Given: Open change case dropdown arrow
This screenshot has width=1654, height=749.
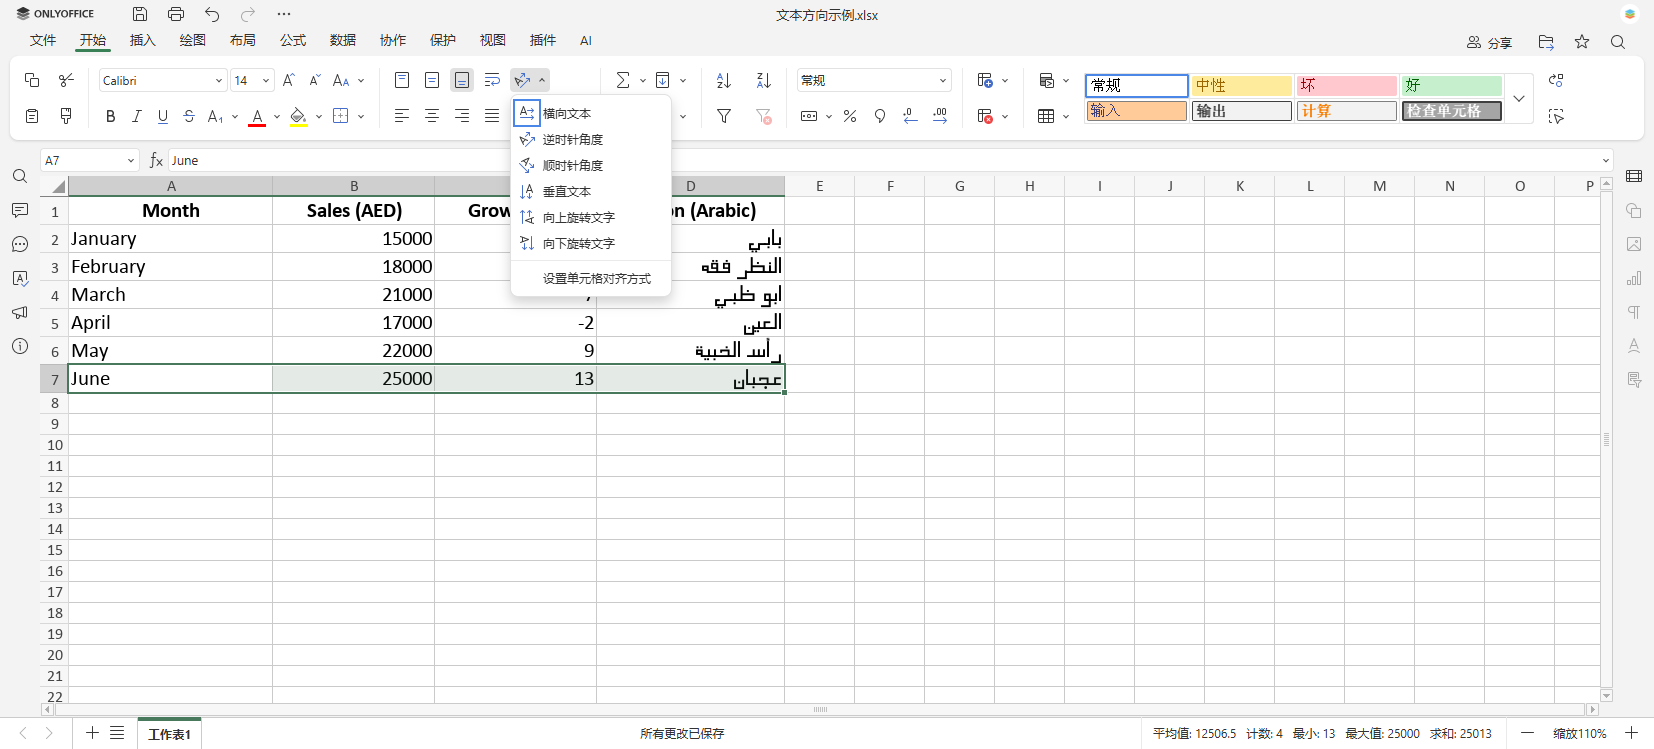Looking at the screenshot, I should click(x=361, y=81).
